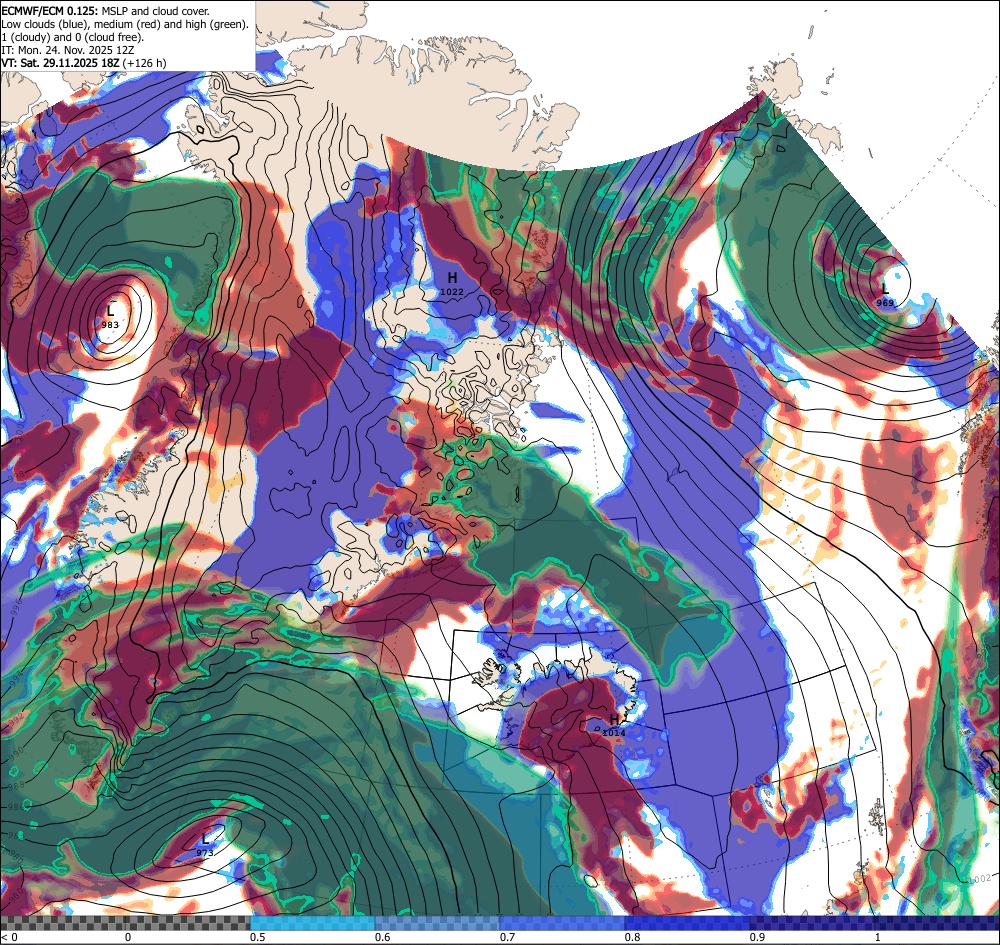The height and width of the screenshot is (945, 1000).
Task: Click the '0.9' color scale label
Action: (x=758, y=937)
